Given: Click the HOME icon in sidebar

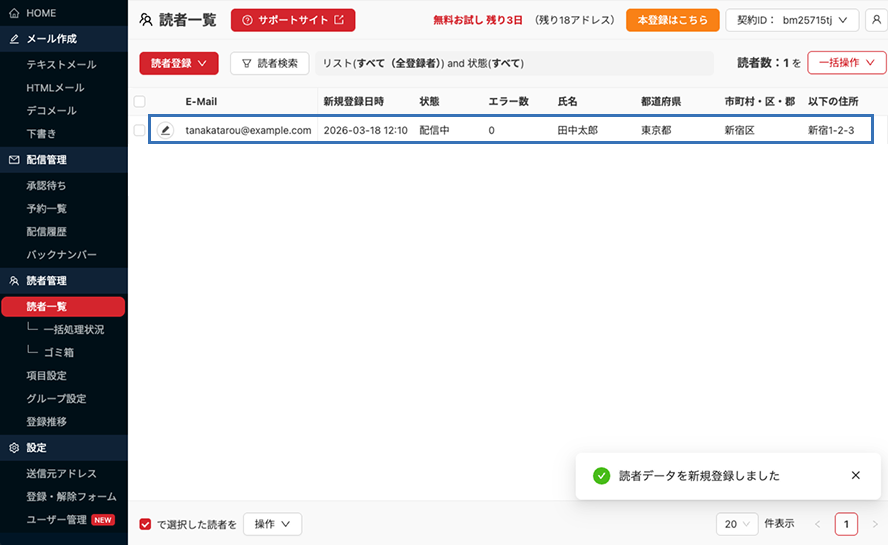Looking at the screenshot, I should [14, 13].
